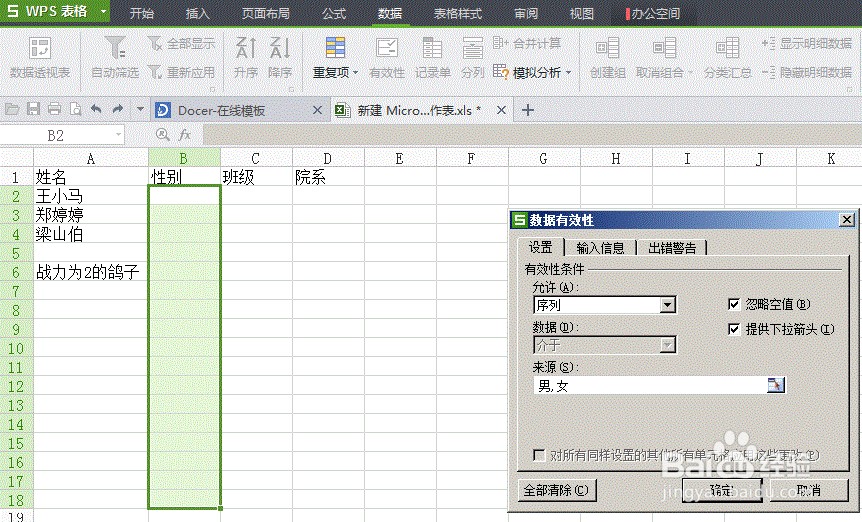Open Data Validity (有效性) tool
The height and width of the screenshot is (522, 862).
(386, 58)
